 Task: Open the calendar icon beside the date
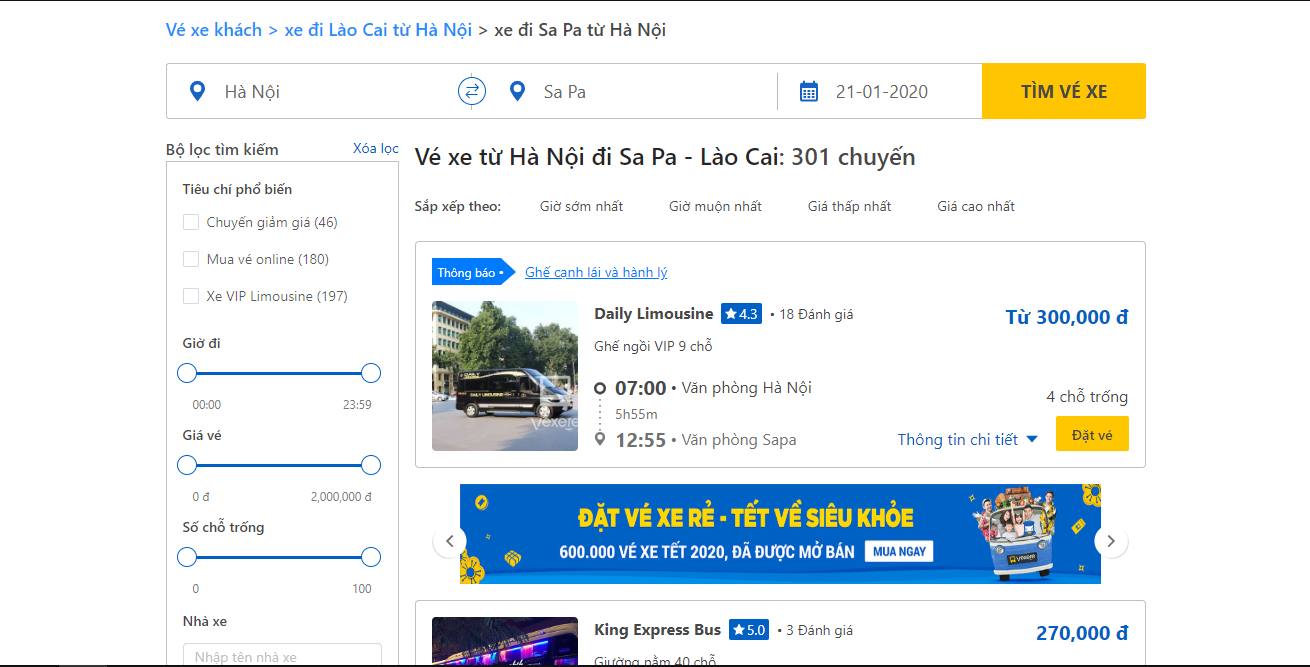coord(809,91)
